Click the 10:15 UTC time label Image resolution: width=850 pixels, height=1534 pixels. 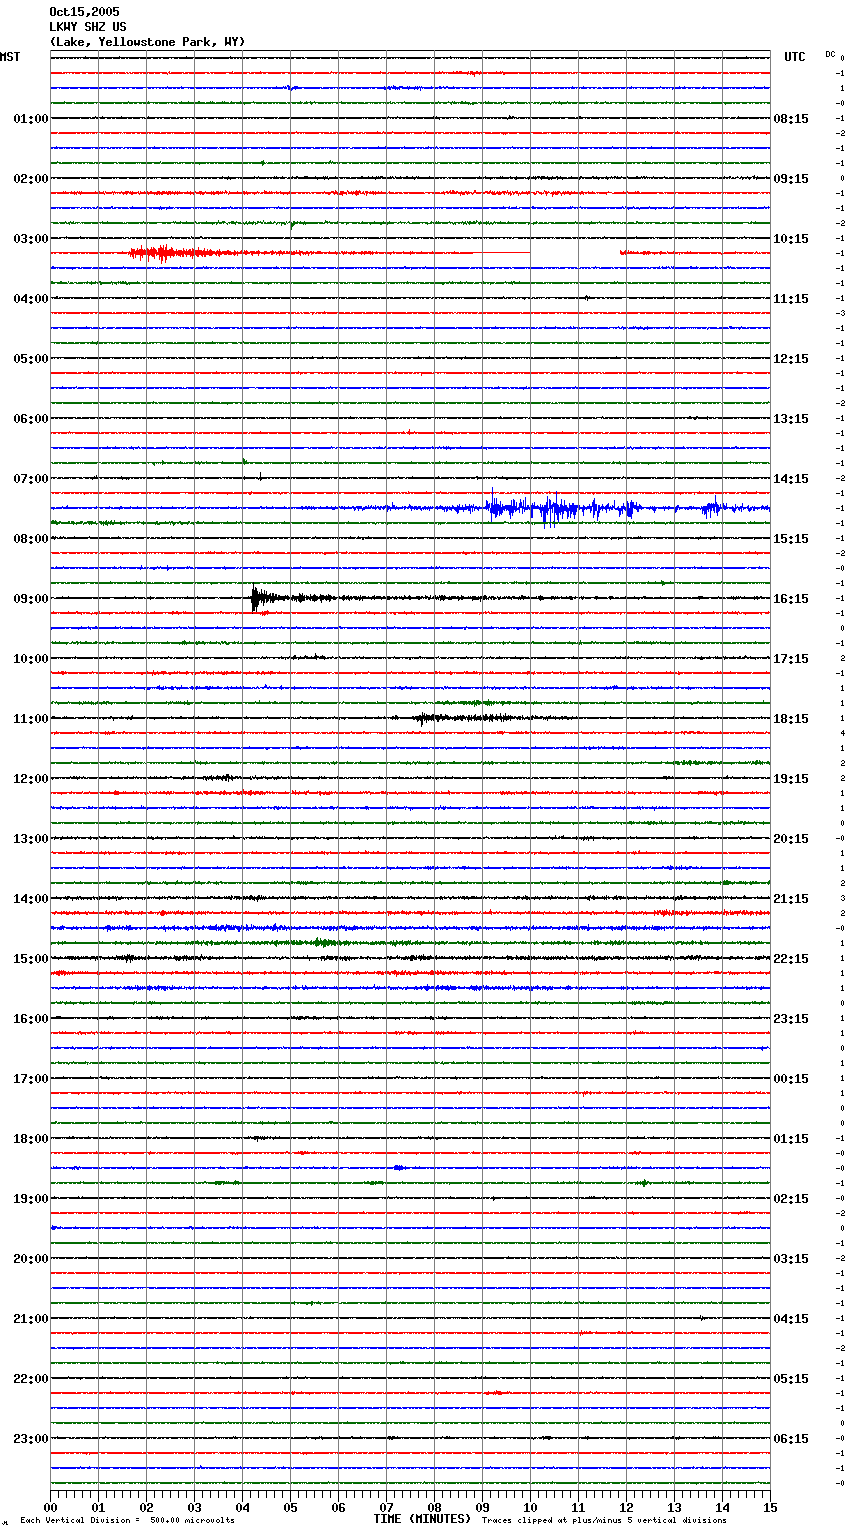click(x=791, y=239)
